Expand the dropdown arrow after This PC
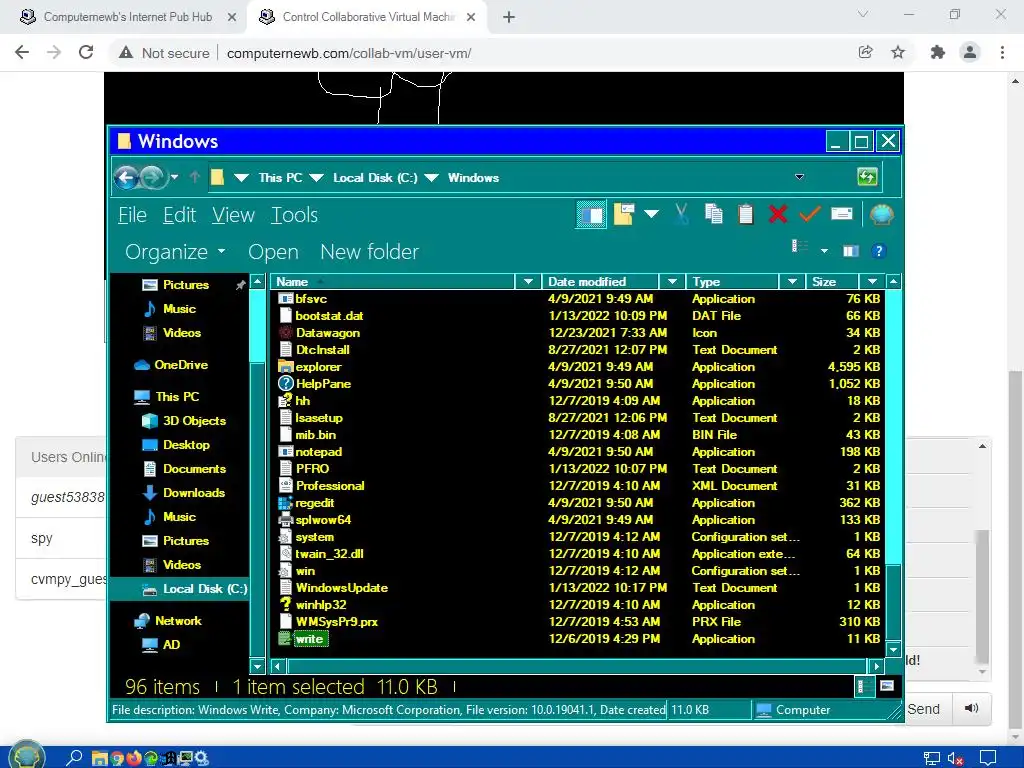Screen dimensions: 1024x768 point(316,178)
